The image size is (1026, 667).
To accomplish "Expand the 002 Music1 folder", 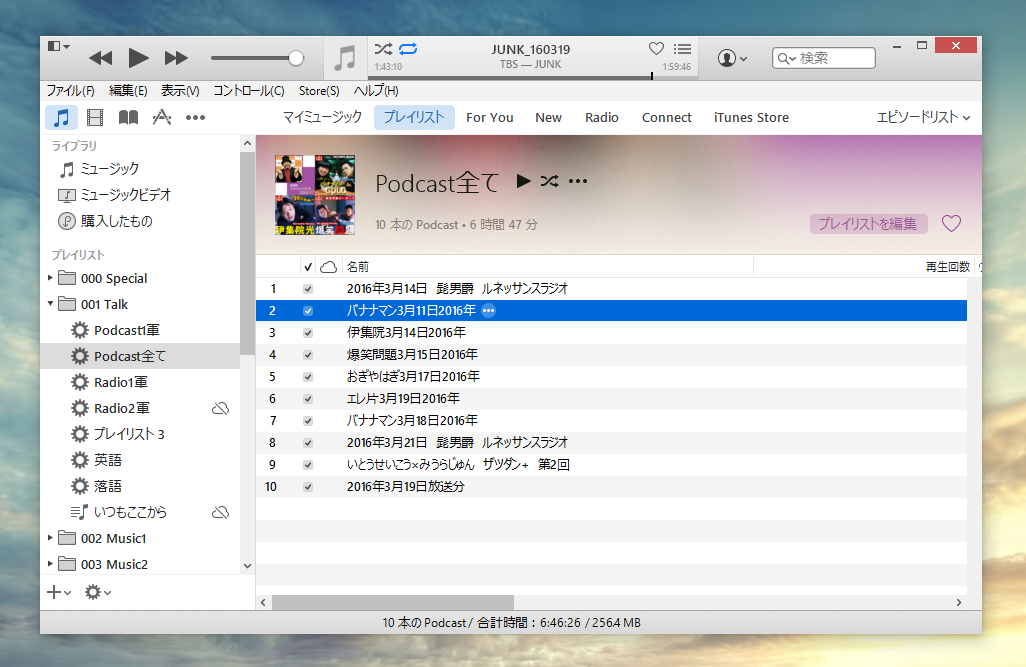I will tap(50, 538).
